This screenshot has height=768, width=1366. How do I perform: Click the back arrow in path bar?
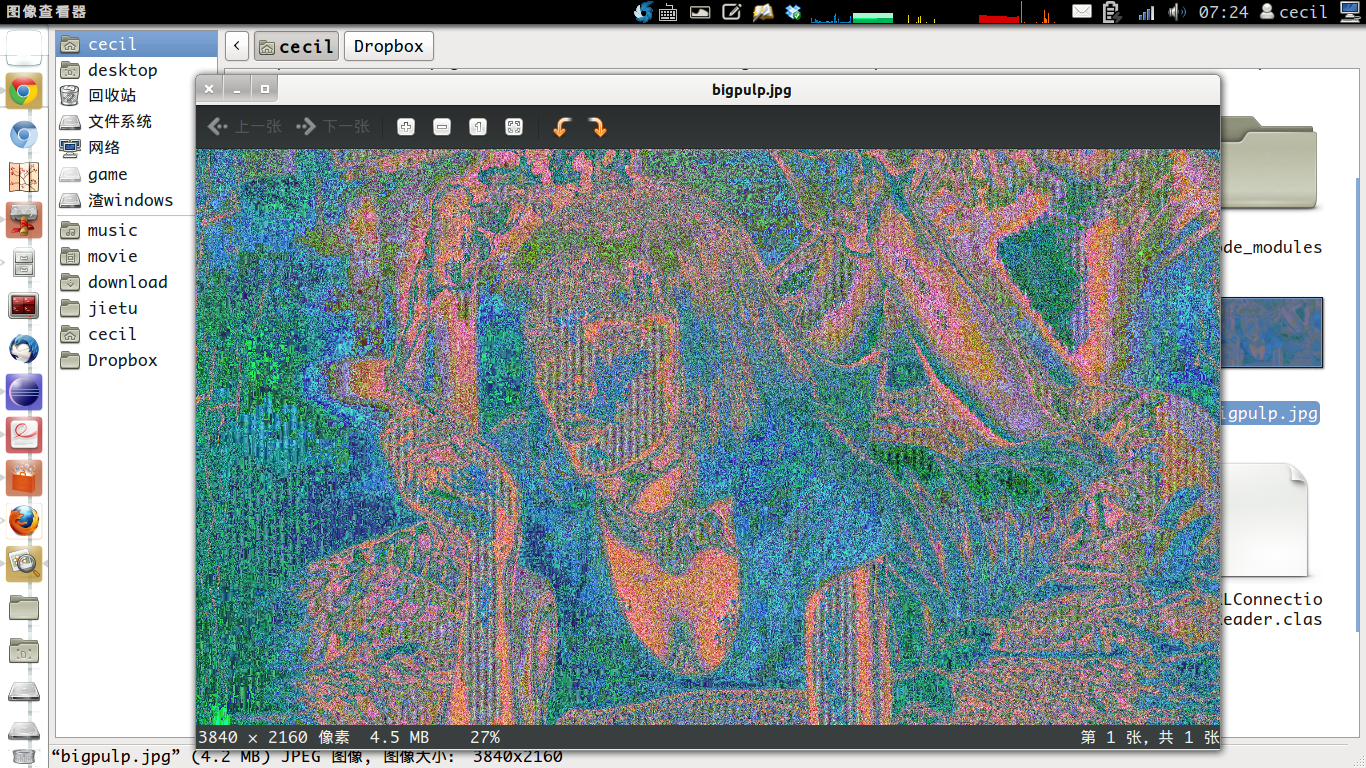coord(237,46)
